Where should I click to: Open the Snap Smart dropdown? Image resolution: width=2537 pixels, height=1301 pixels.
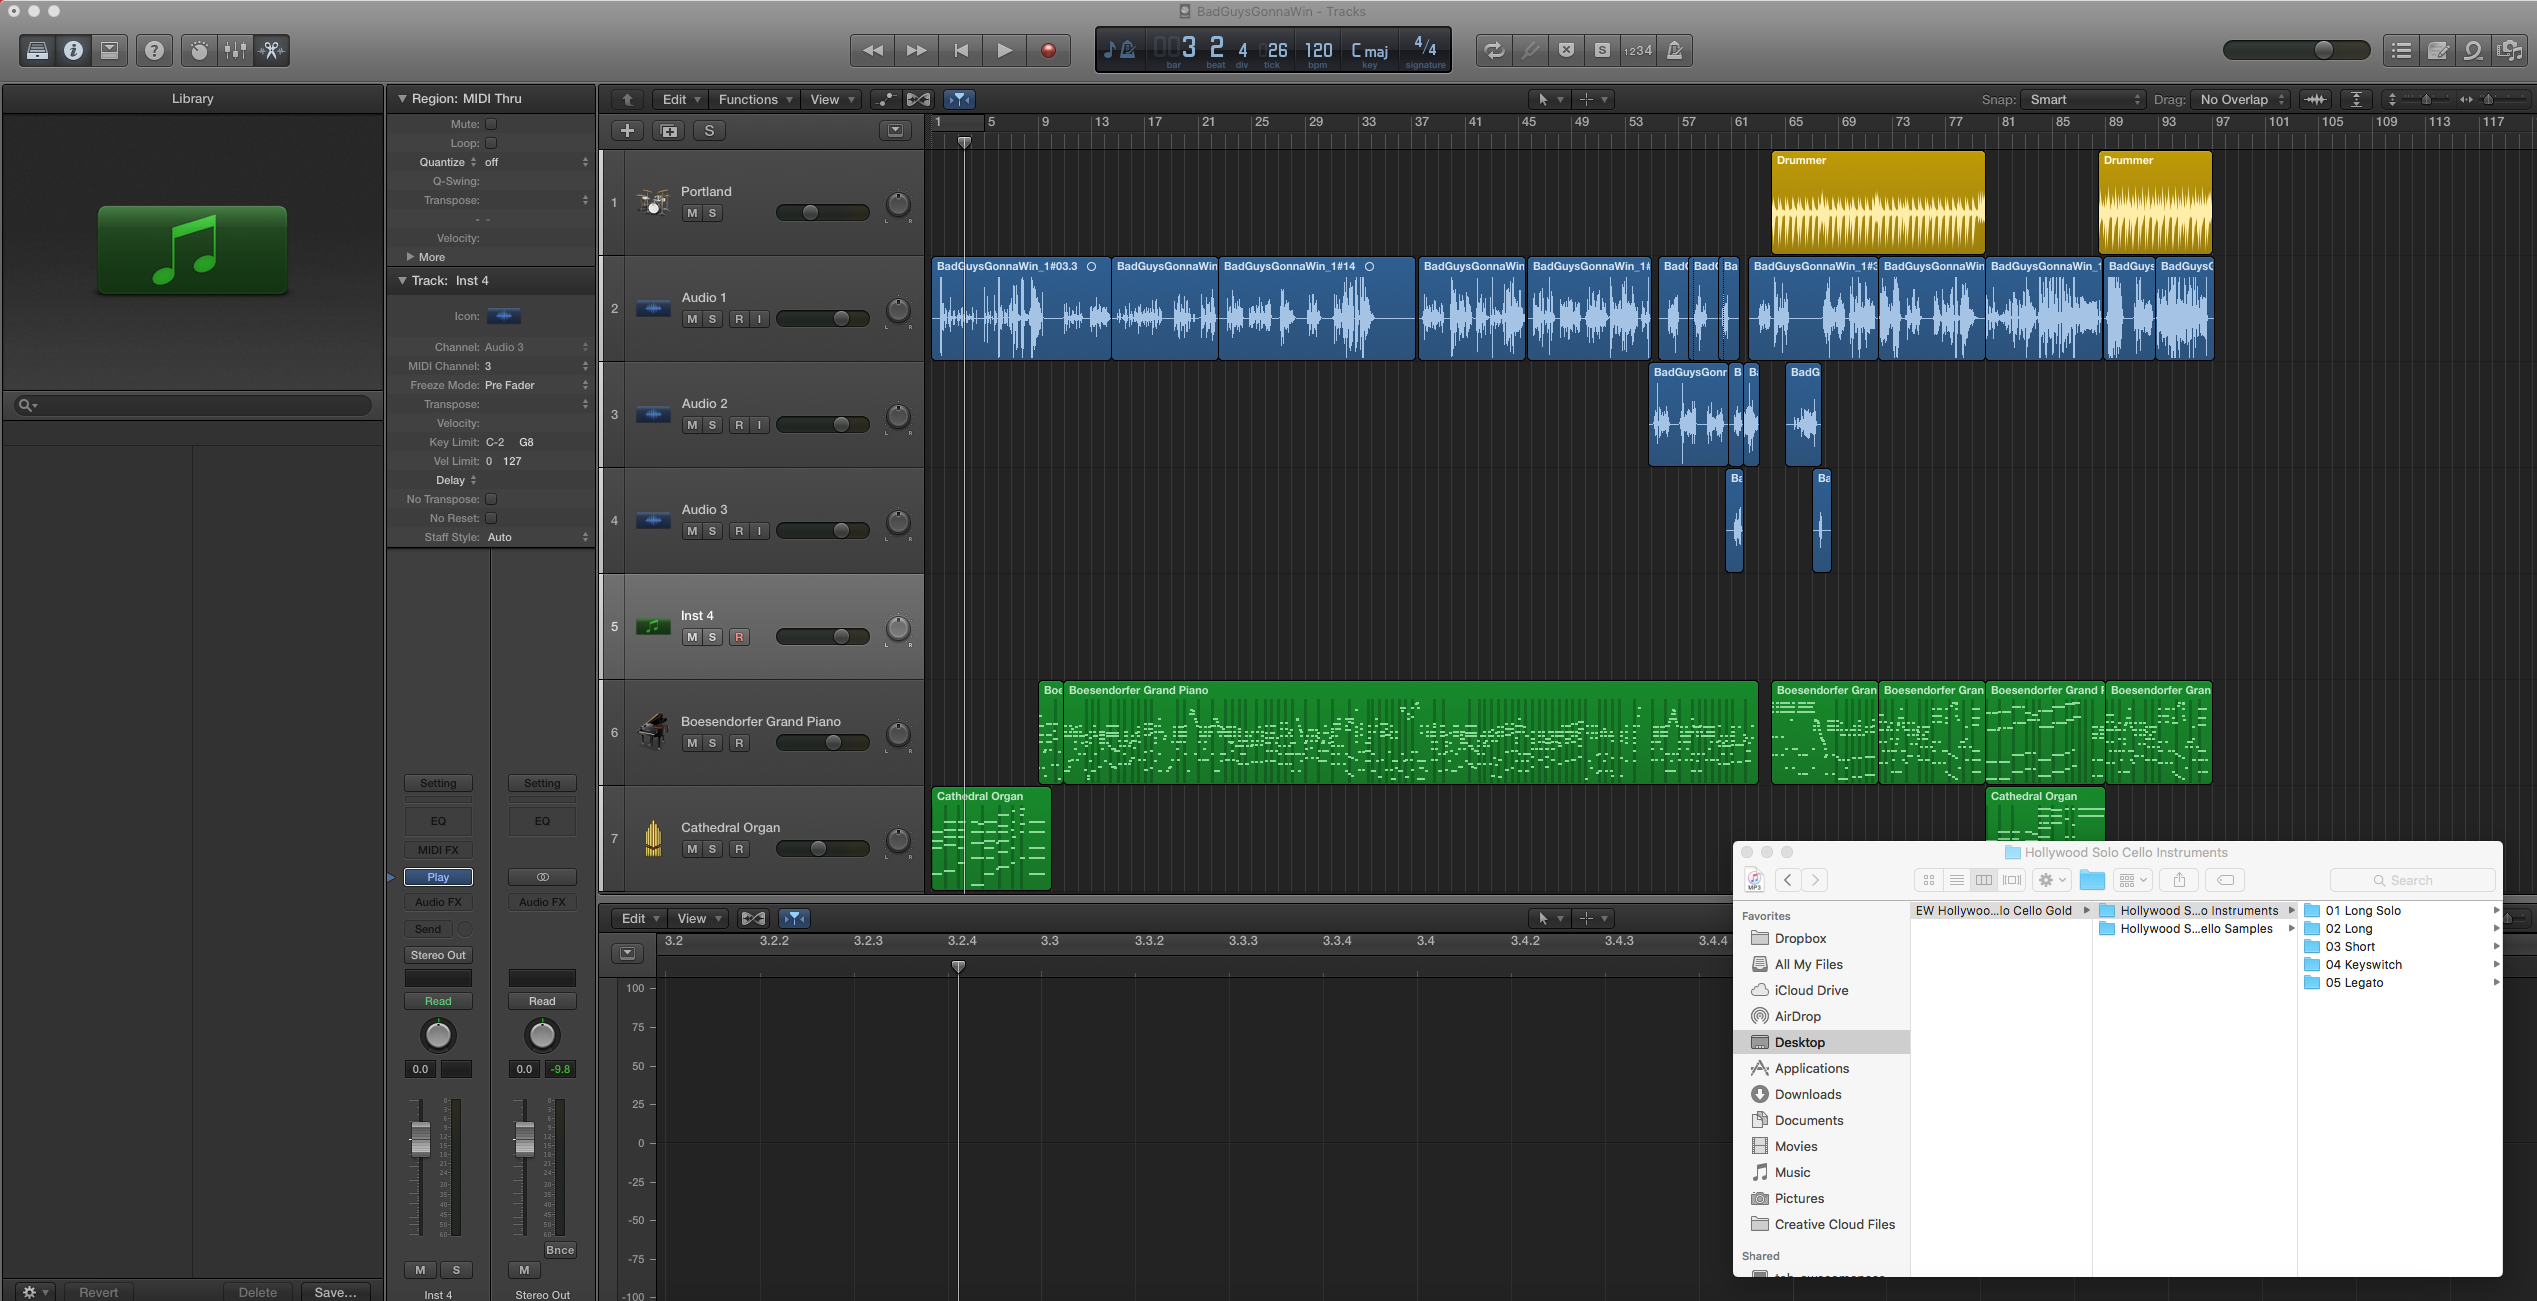pyautogui.click(x=2085, y=99)
